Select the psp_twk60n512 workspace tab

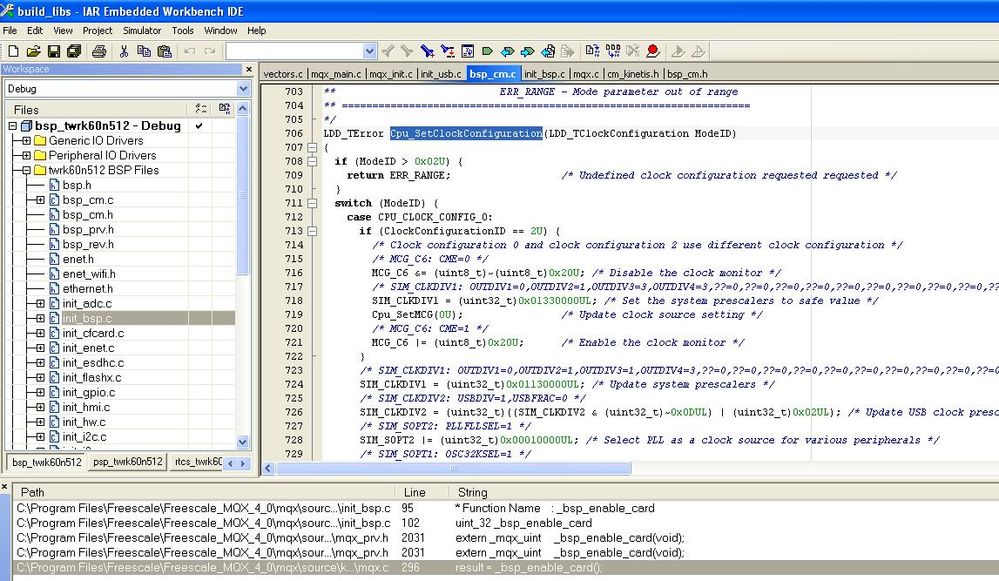(127, 462)
